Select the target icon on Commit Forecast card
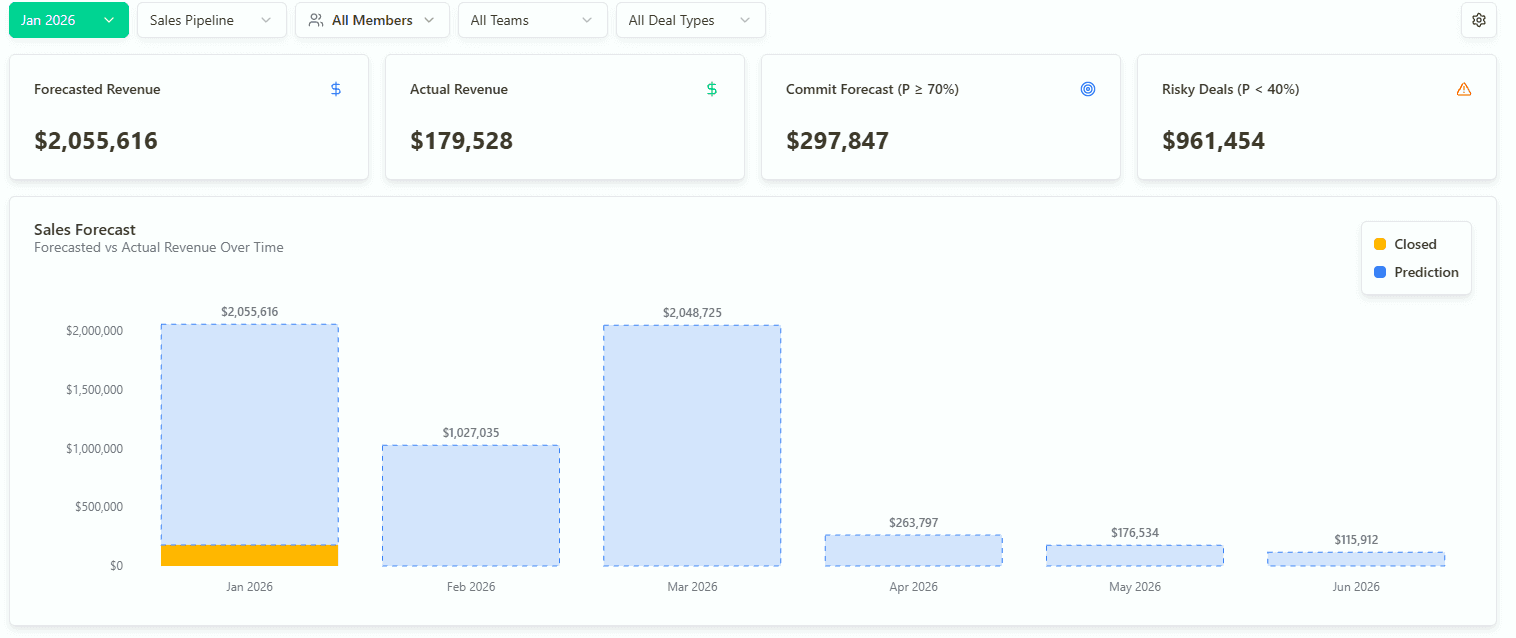 click(1088, 89)
